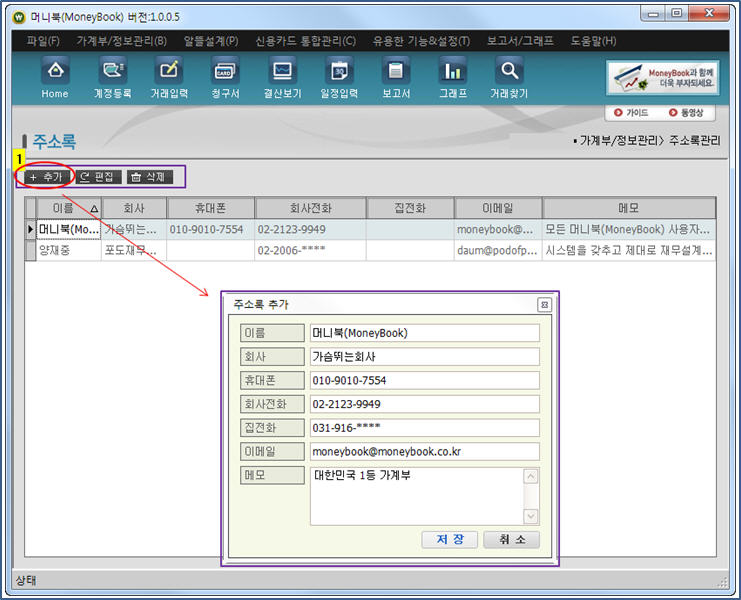
Task: Open the 알뜰설계(P) menu
Action: tap(211, 41)
